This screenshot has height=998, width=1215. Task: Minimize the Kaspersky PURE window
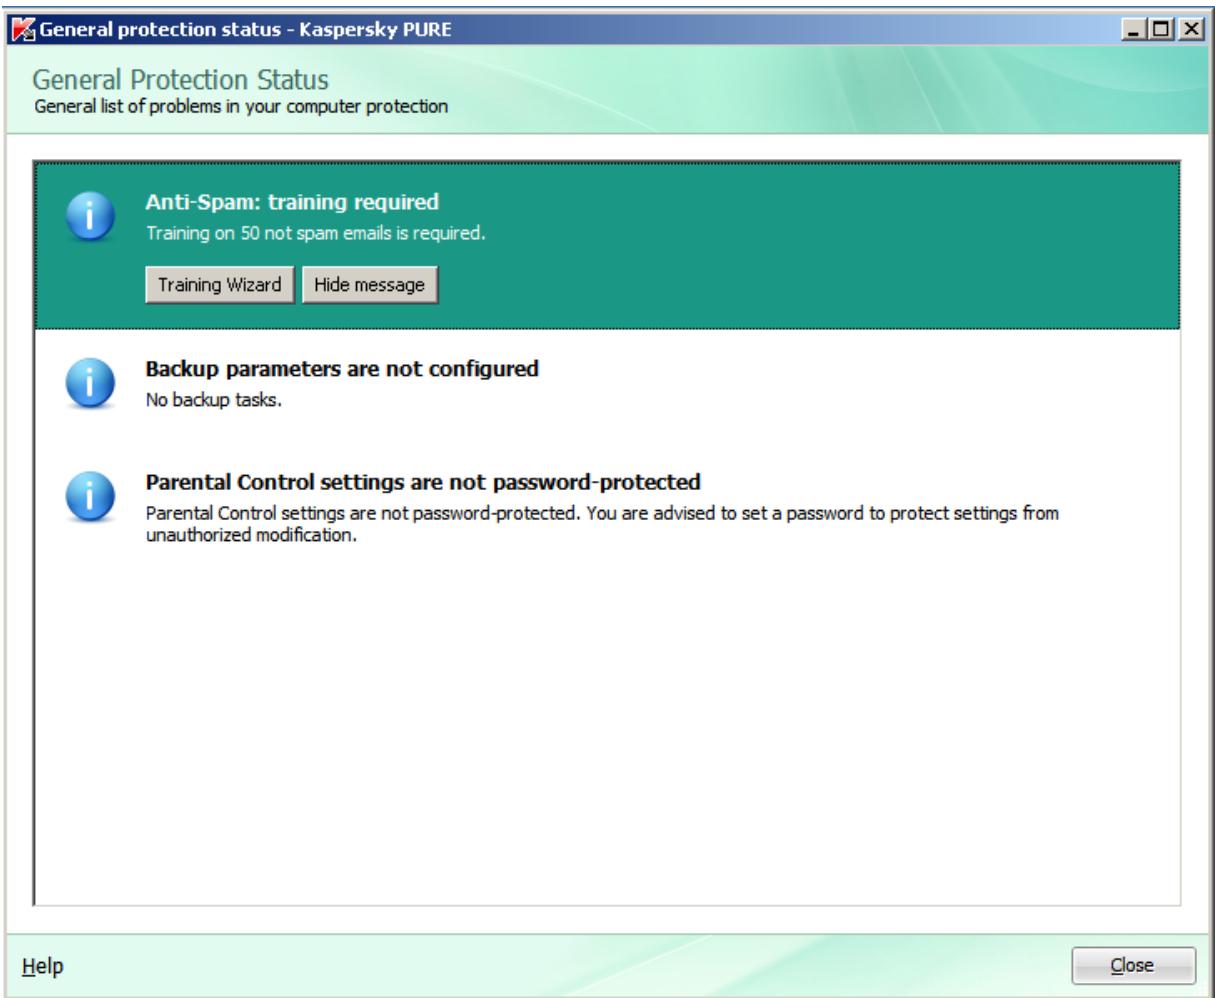tap(1133, 29)
